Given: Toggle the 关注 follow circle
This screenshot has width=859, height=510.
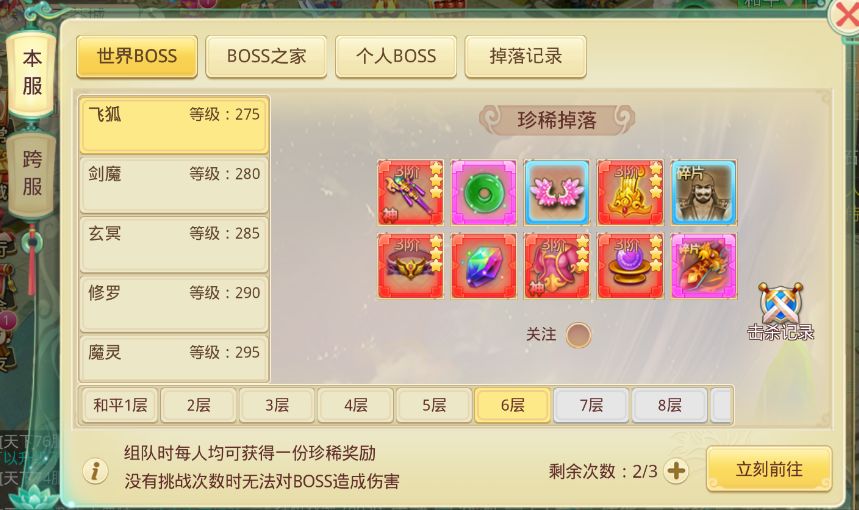Looking at the screenshot, I should coord(579,335).
